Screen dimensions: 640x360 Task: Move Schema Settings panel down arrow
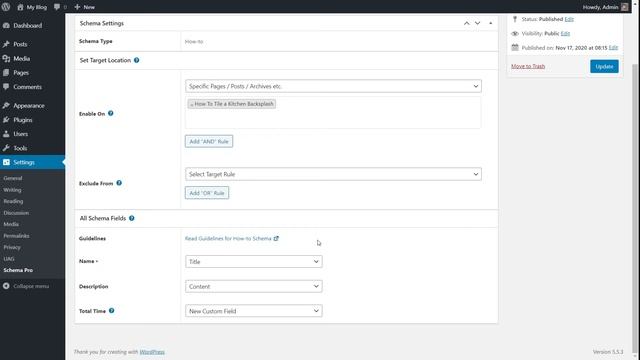[x=478, y=23]
